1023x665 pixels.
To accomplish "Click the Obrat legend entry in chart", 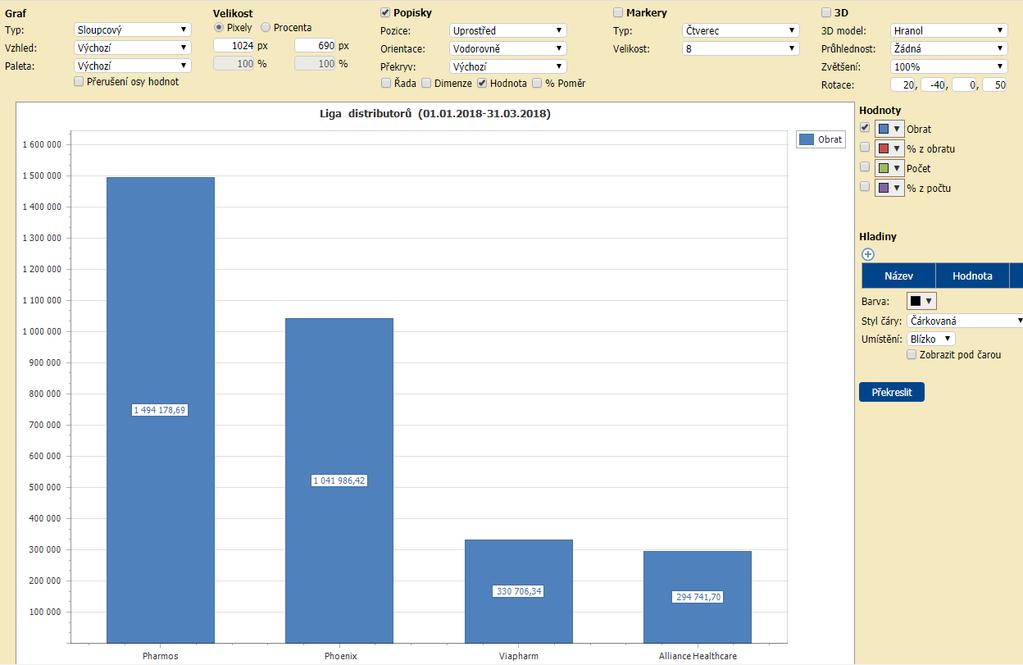I will click(821, 140).
